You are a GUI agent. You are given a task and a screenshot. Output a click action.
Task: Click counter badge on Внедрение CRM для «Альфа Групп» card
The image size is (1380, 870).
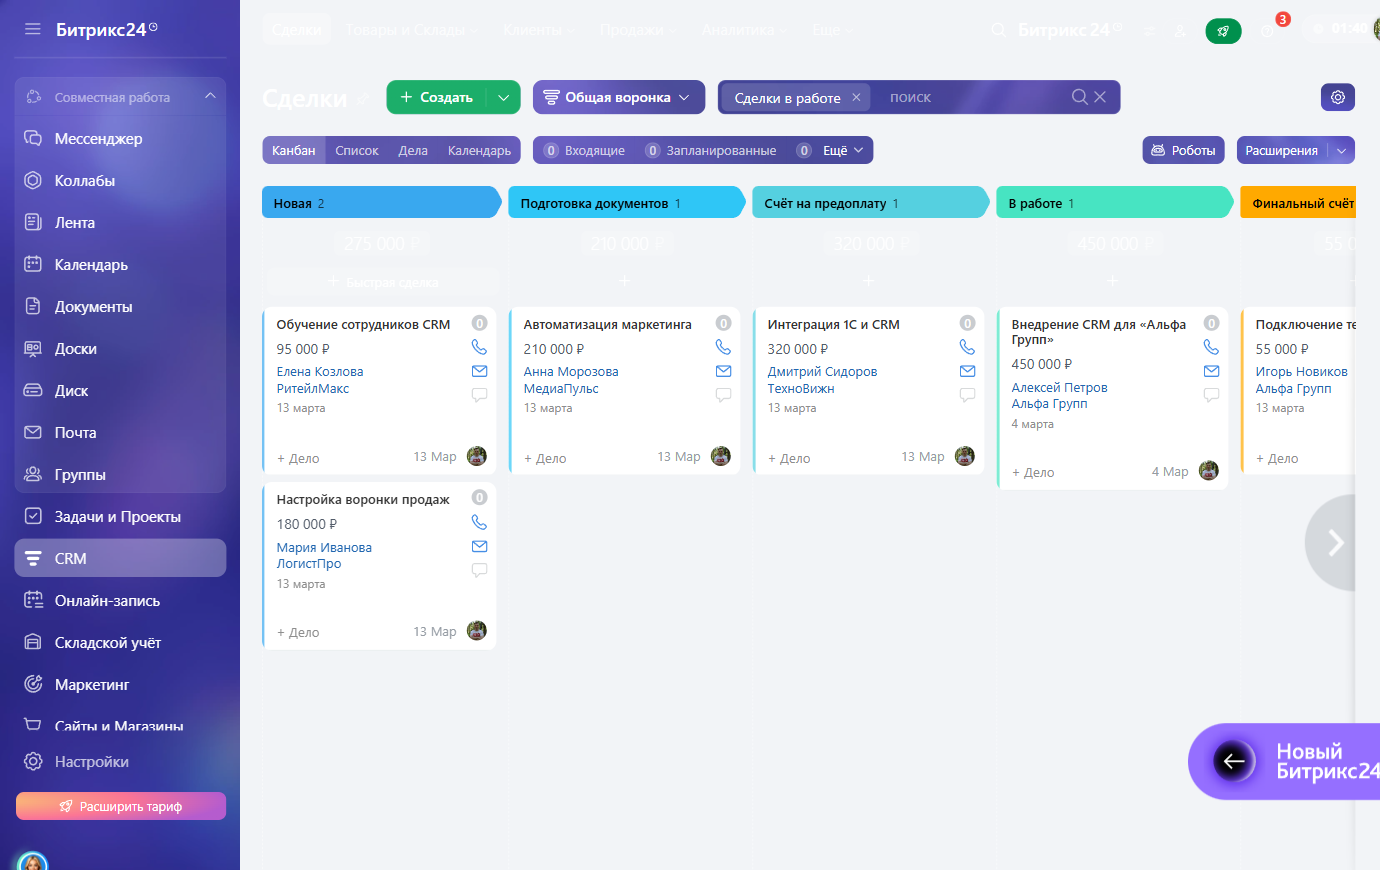1211,323
